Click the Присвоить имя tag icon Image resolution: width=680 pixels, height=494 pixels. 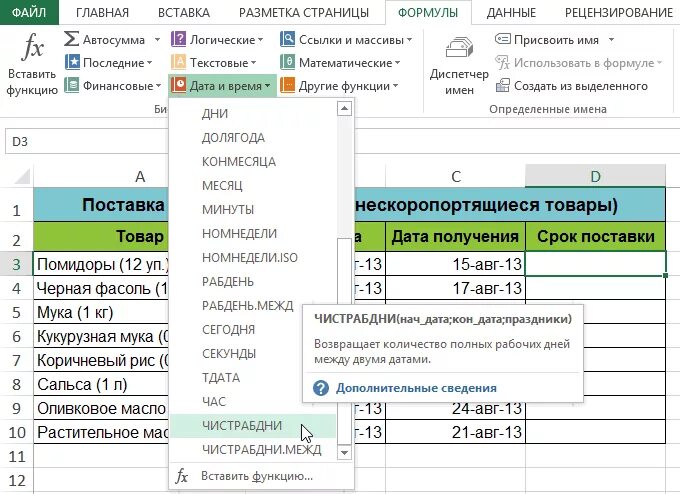point(503,39)
